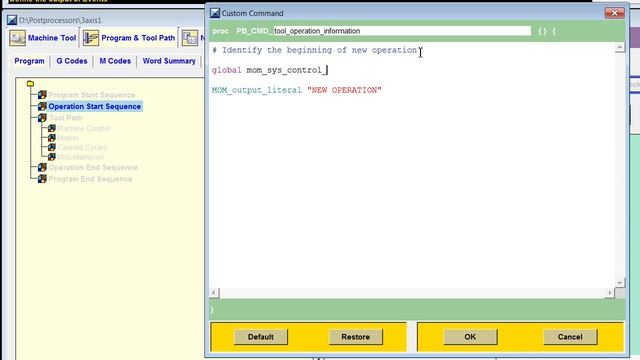Close the Custom Command window
Screen dimensions: 640x360
pos(614,13)
